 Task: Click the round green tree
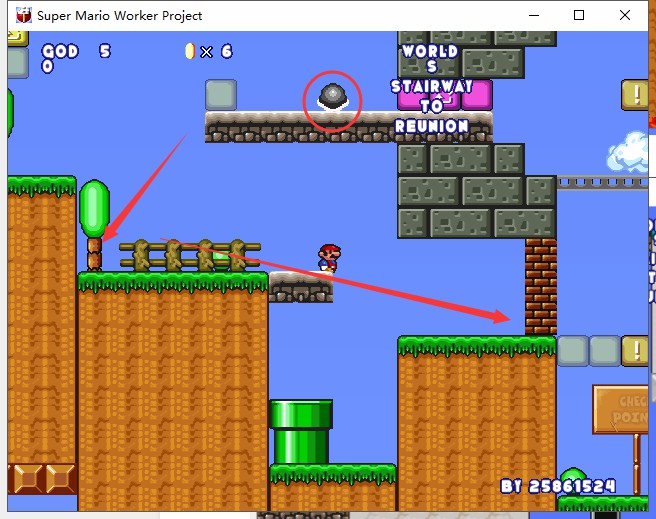pyautogui.click(x=95, y=209)
